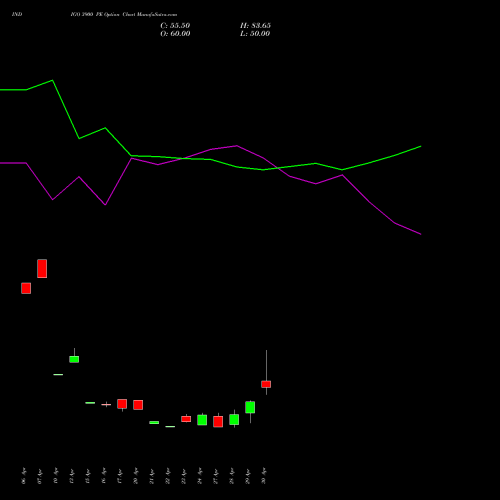Click the 29 Apr date label

point(247,476)
